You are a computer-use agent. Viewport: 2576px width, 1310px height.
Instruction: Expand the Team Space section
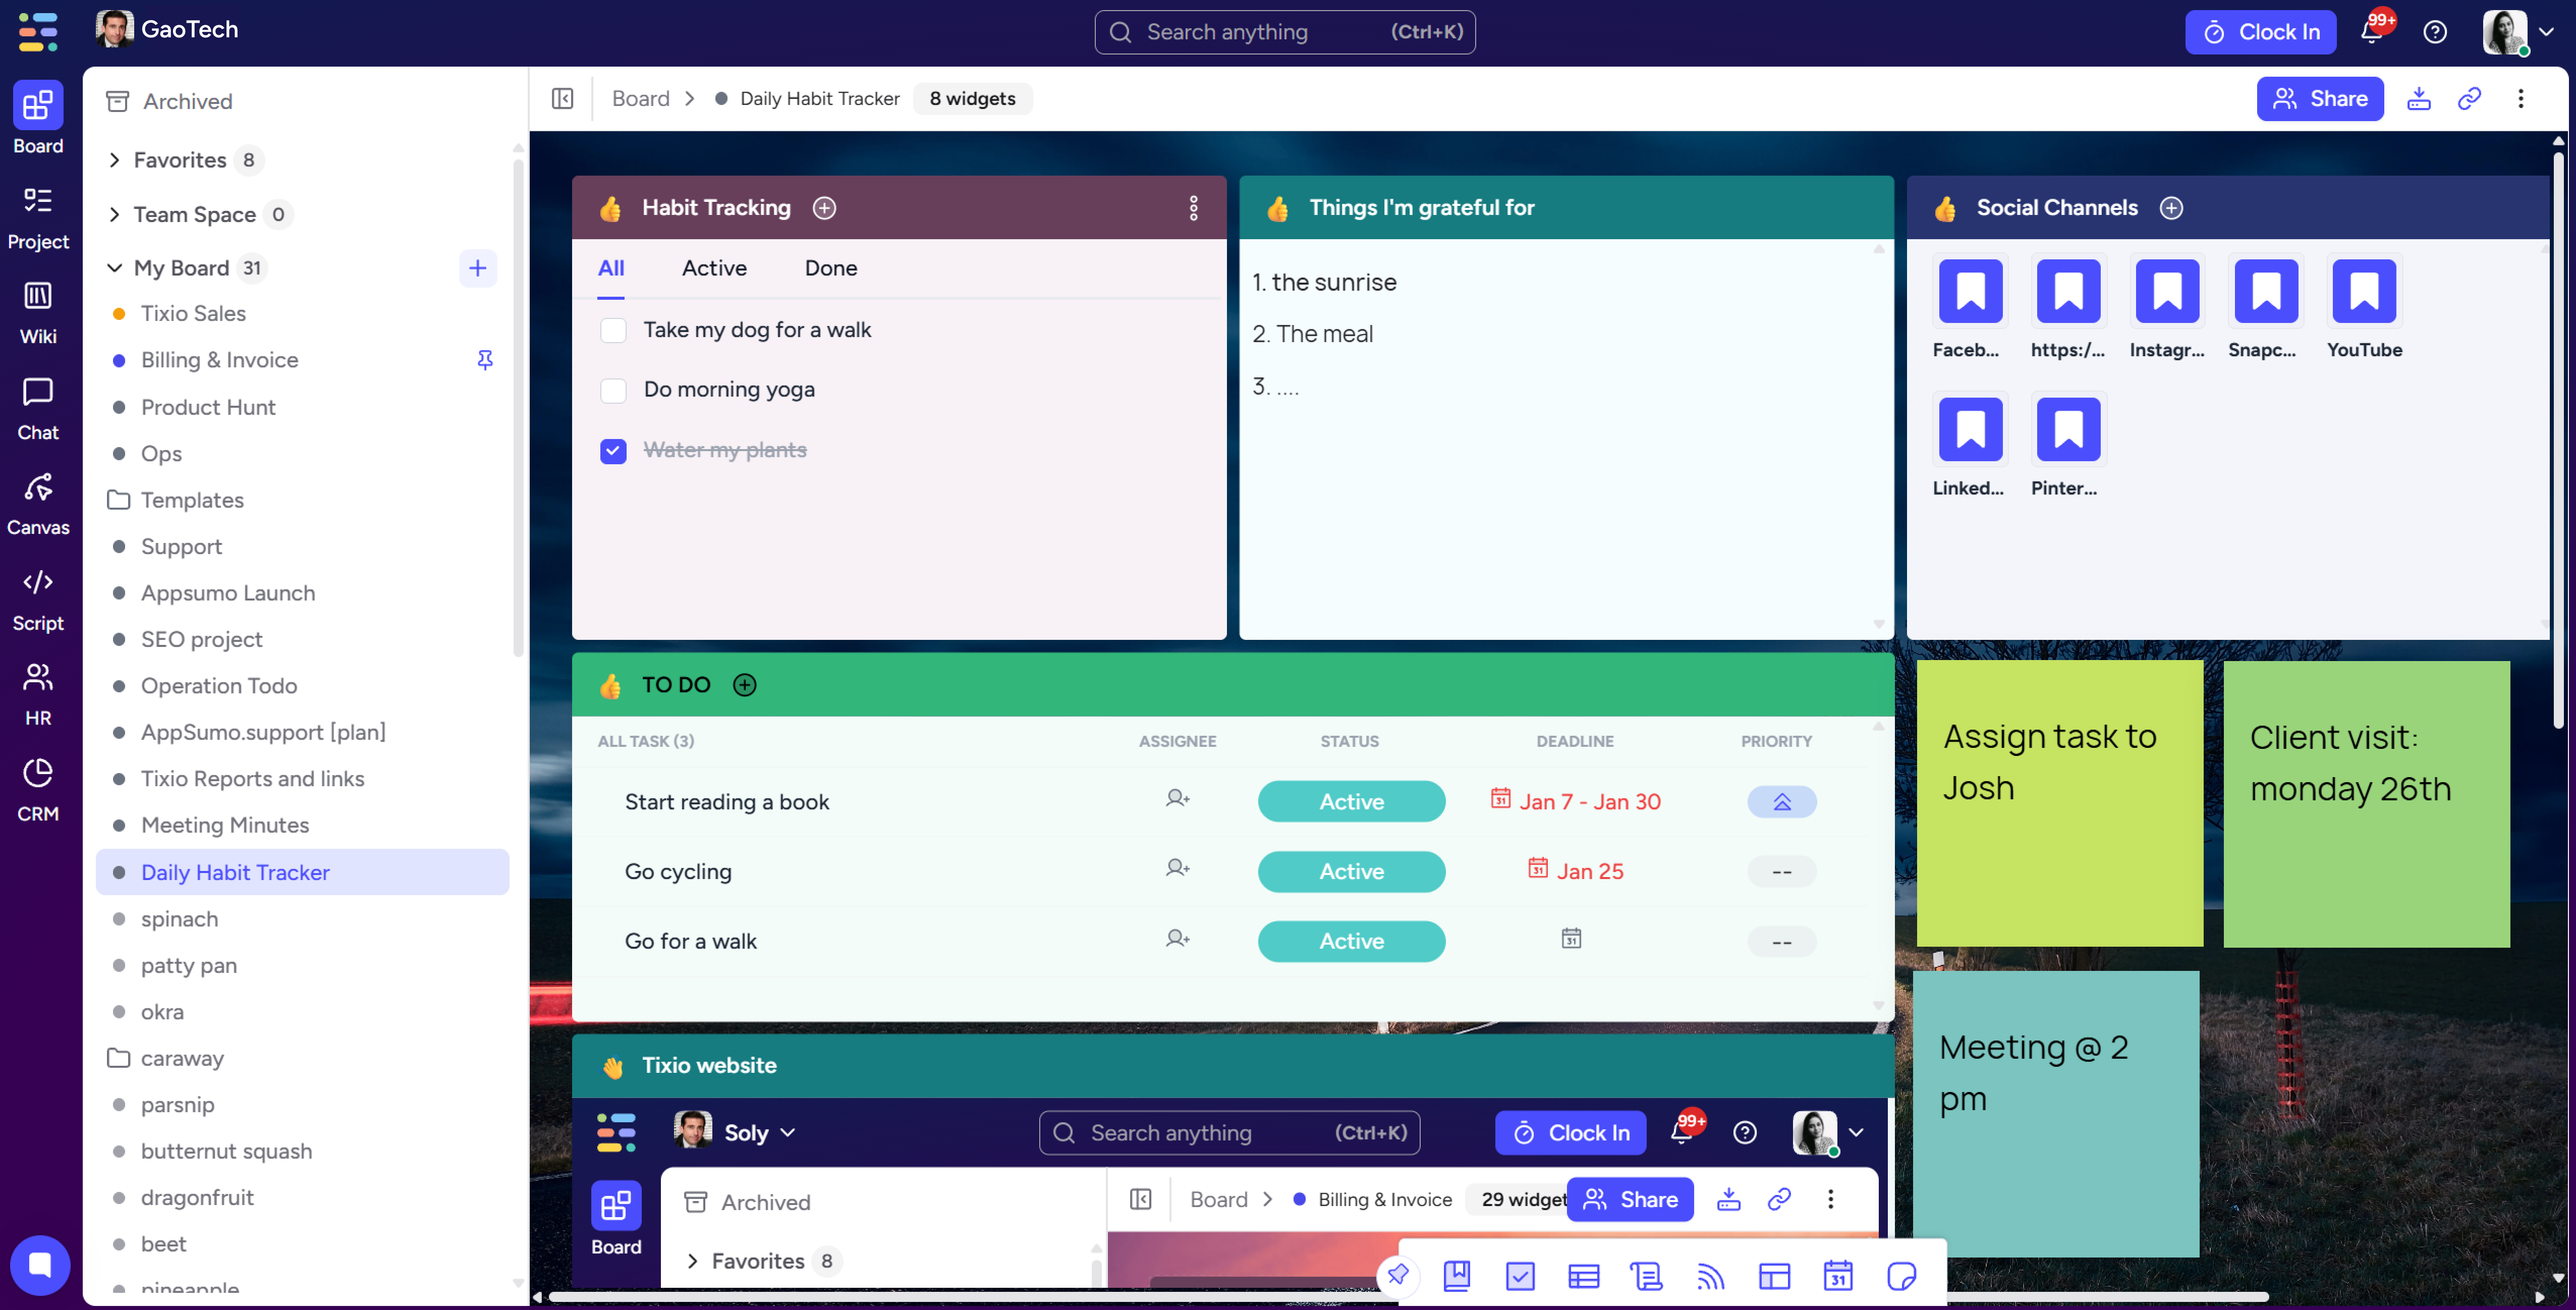114,214
